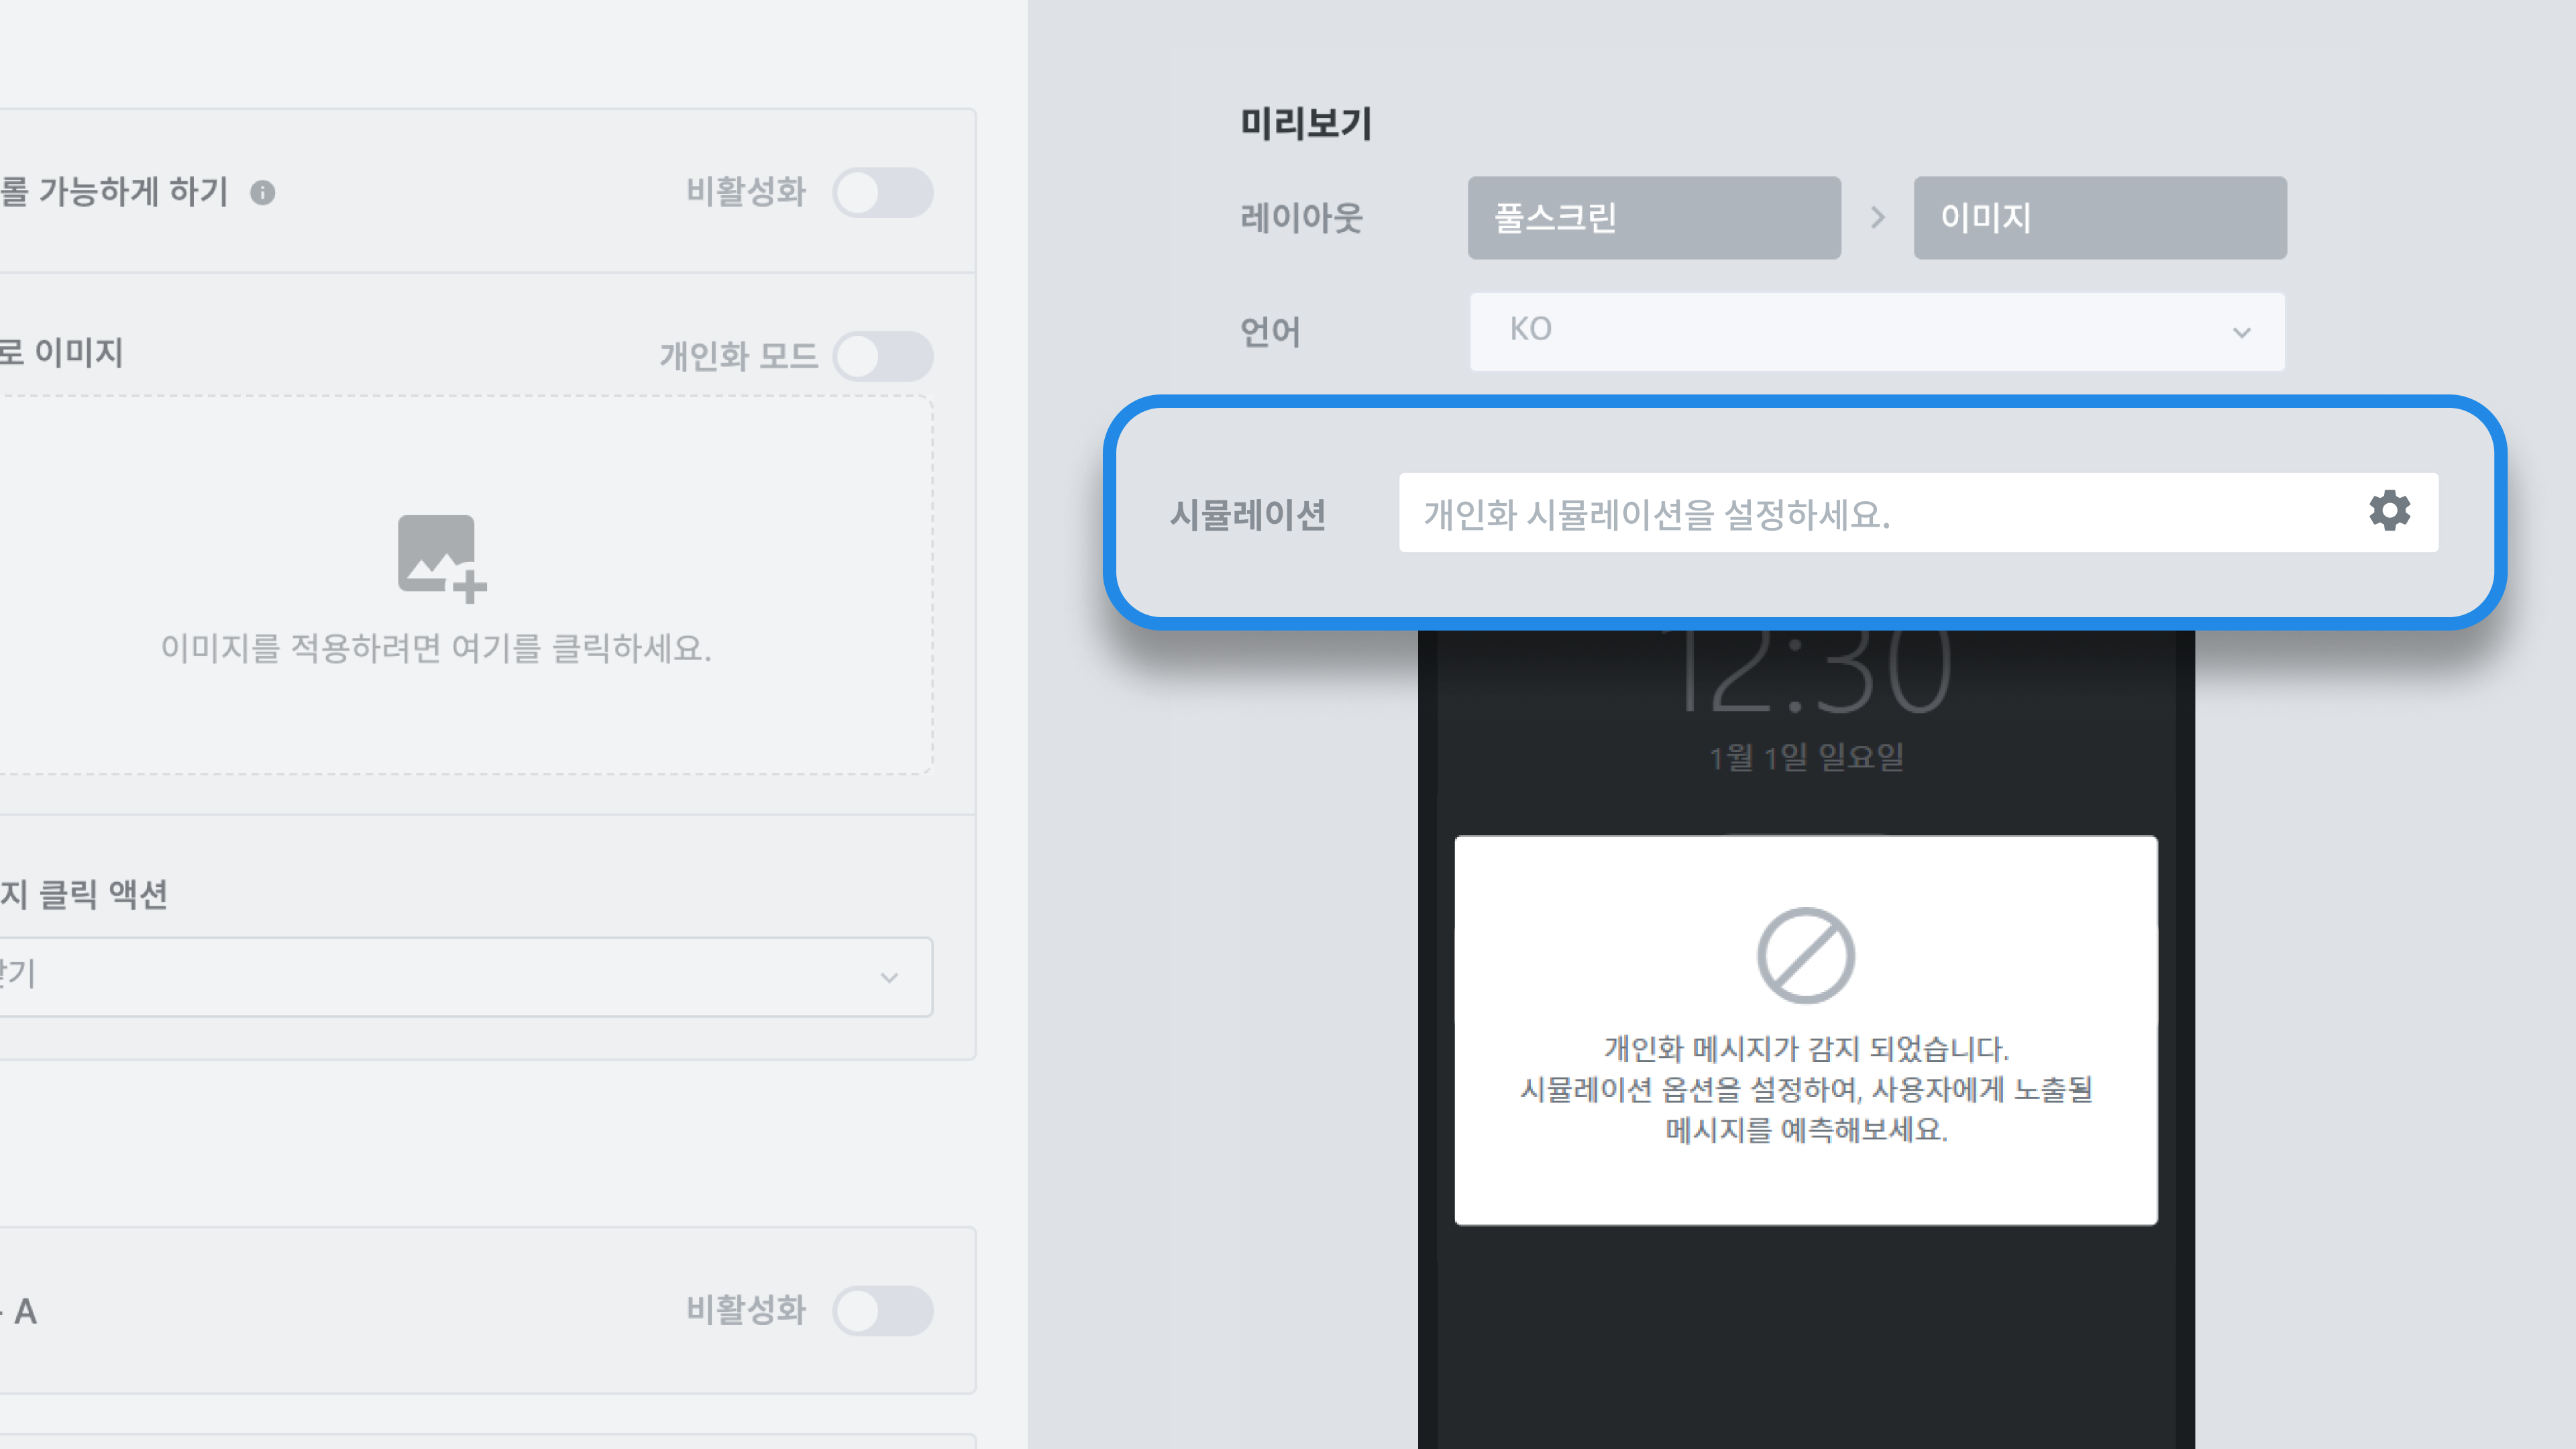Open simulation settings gear icon

[x=2389, y=511]
